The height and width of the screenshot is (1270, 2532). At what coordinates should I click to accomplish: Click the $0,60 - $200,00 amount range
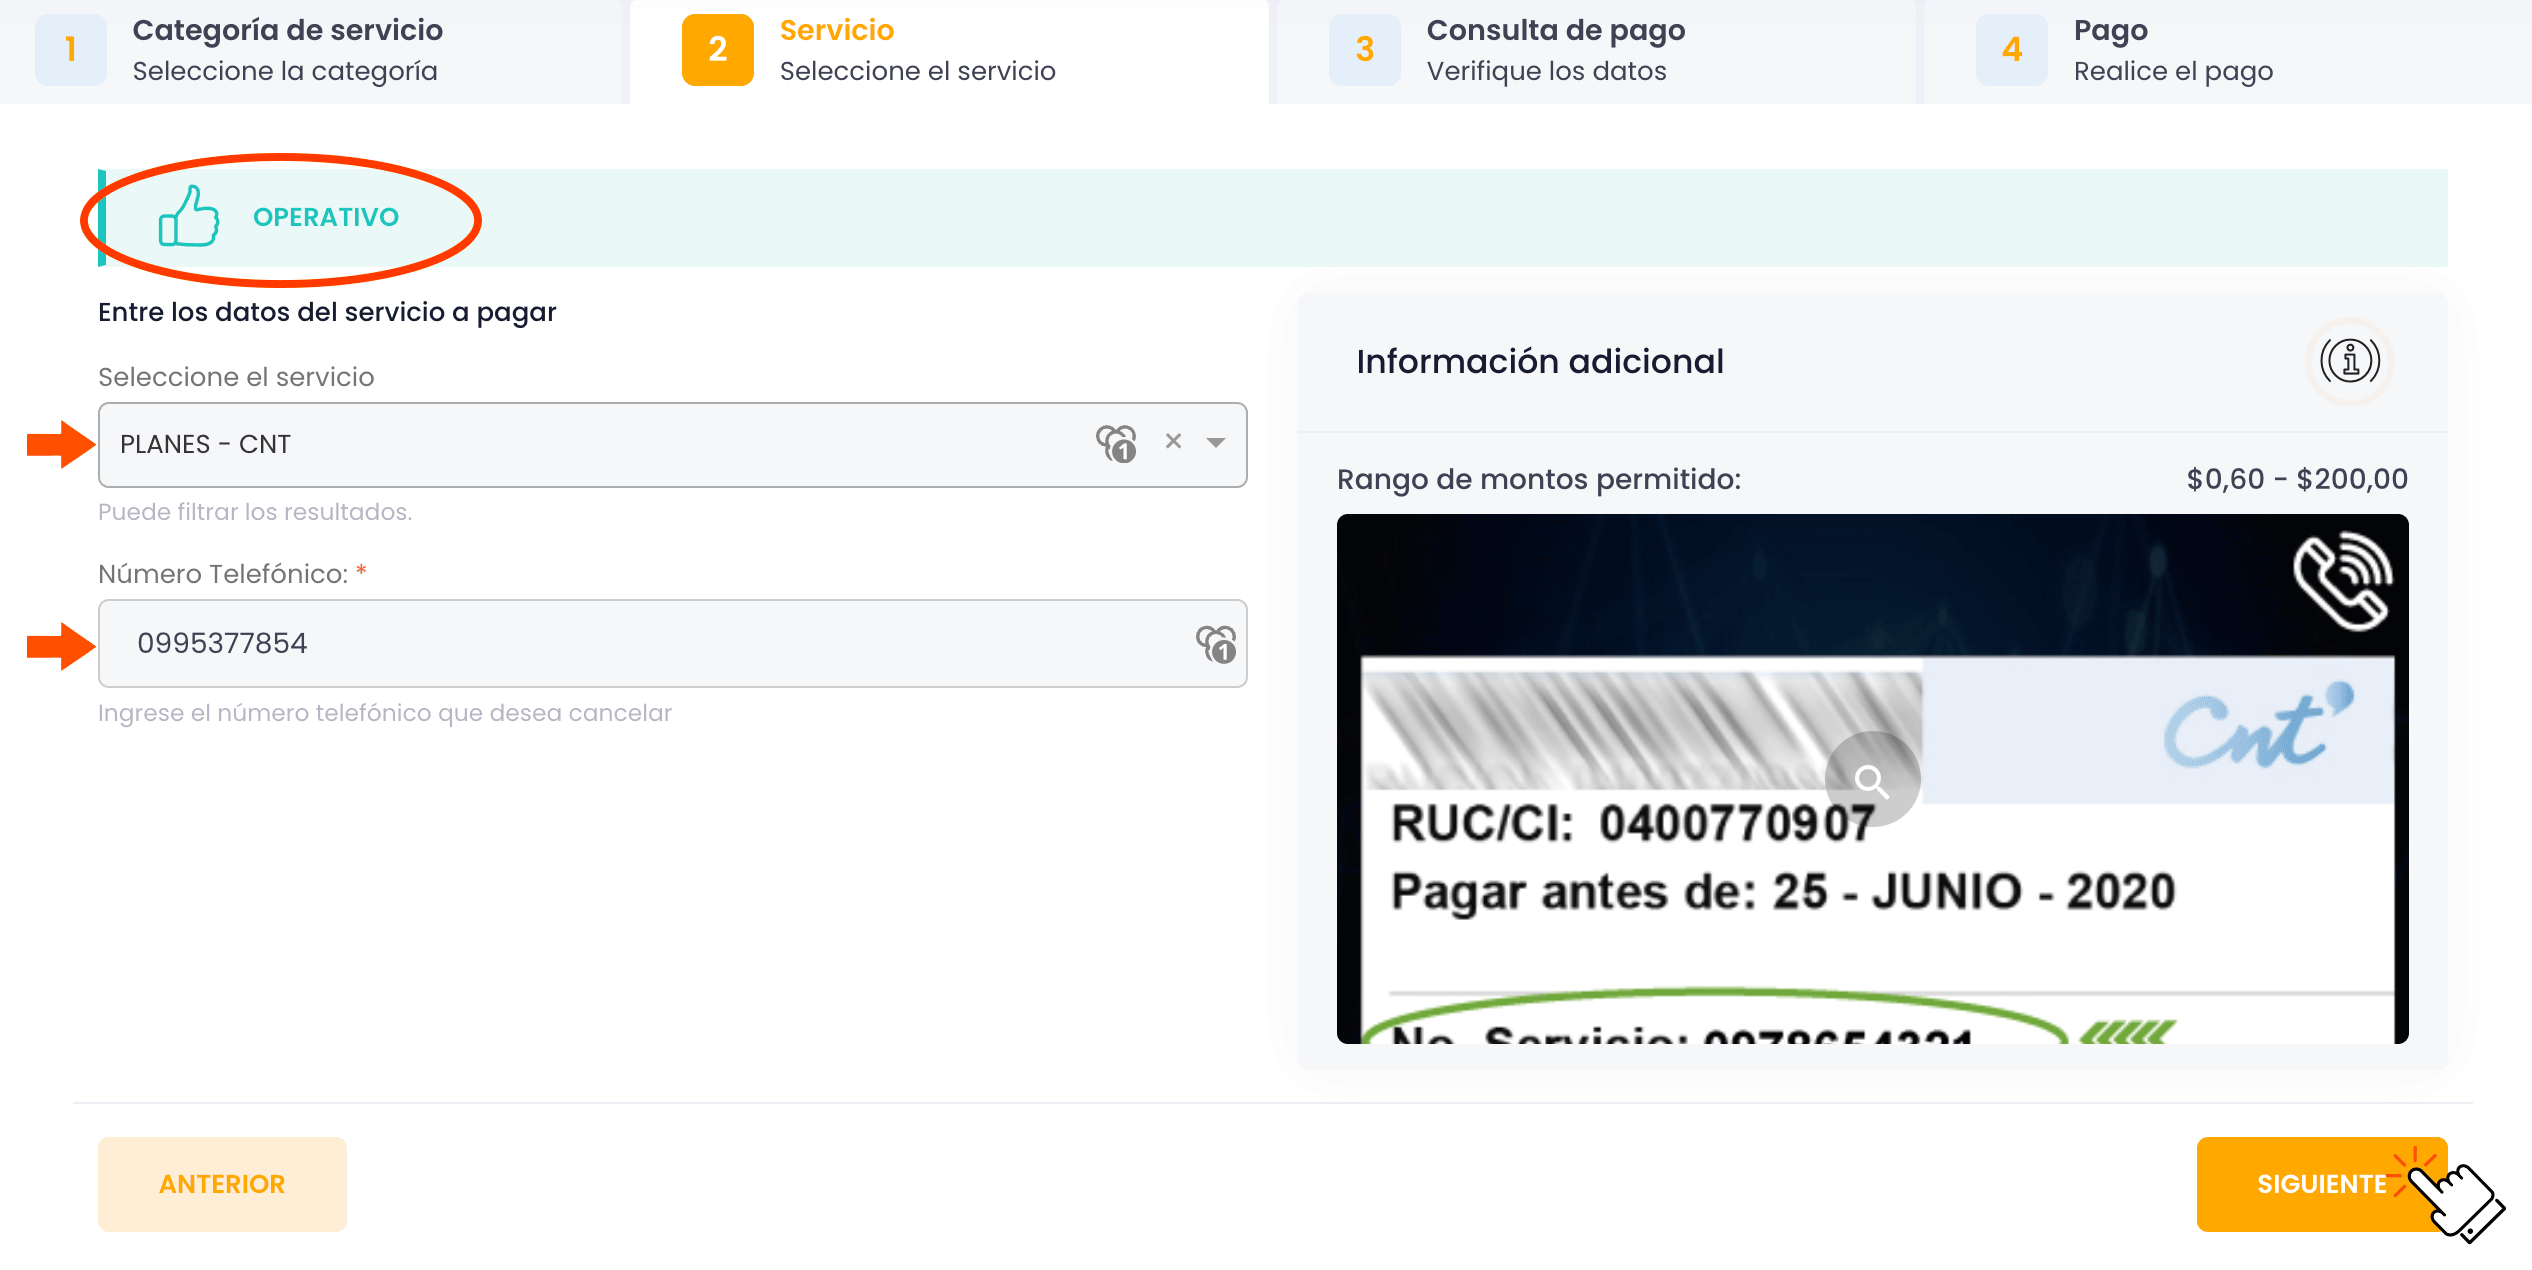2297,479
